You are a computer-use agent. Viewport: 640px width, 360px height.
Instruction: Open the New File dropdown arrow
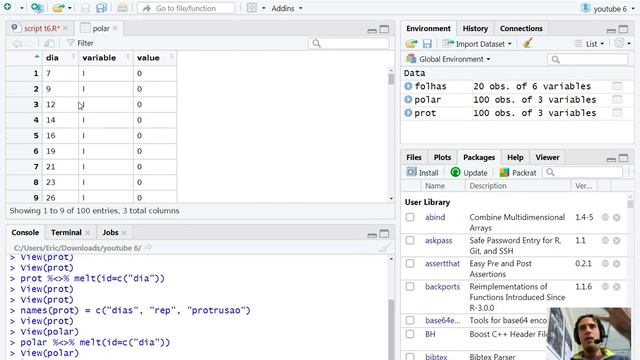pos(22,8)
